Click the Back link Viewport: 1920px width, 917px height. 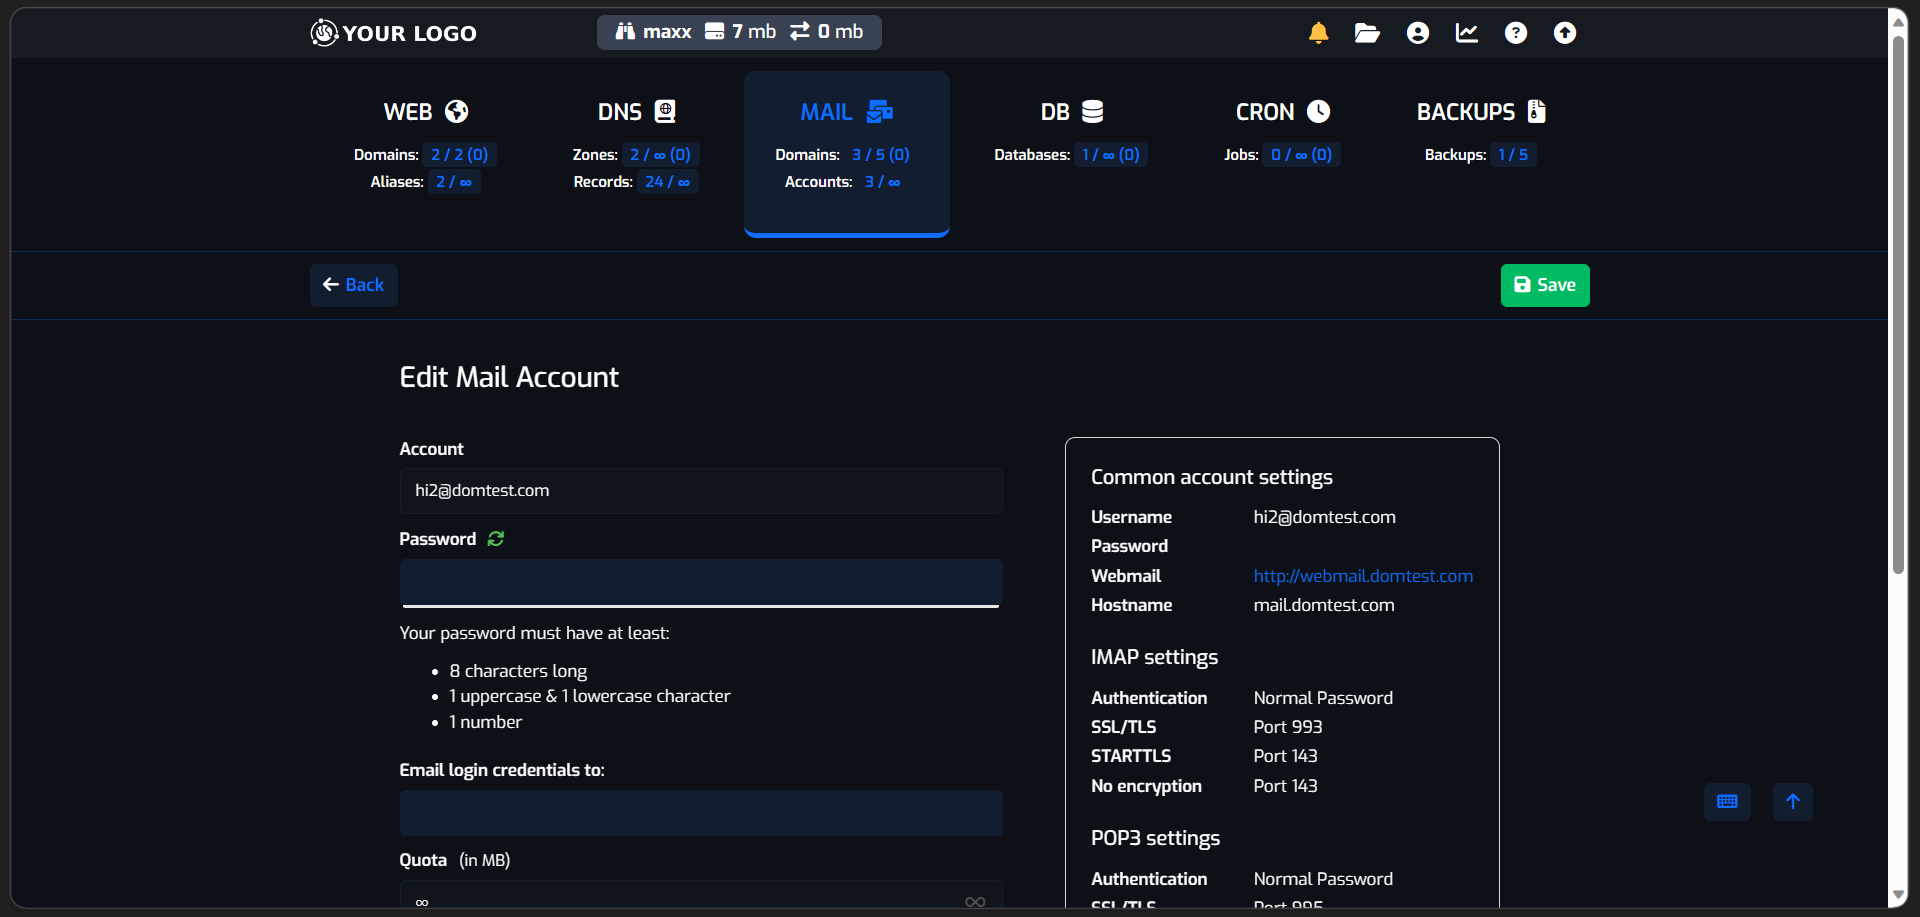353,285
